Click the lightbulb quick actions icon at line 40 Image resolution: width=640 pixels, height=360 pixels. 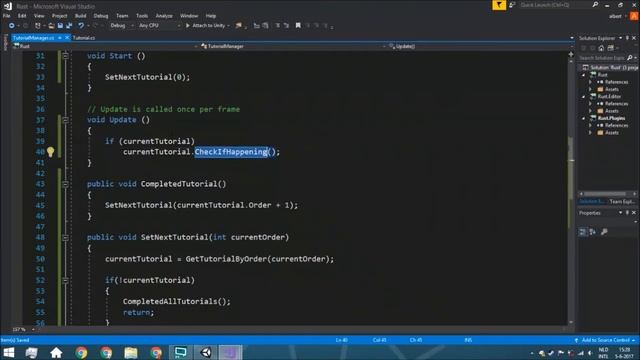tap(50, 152)
